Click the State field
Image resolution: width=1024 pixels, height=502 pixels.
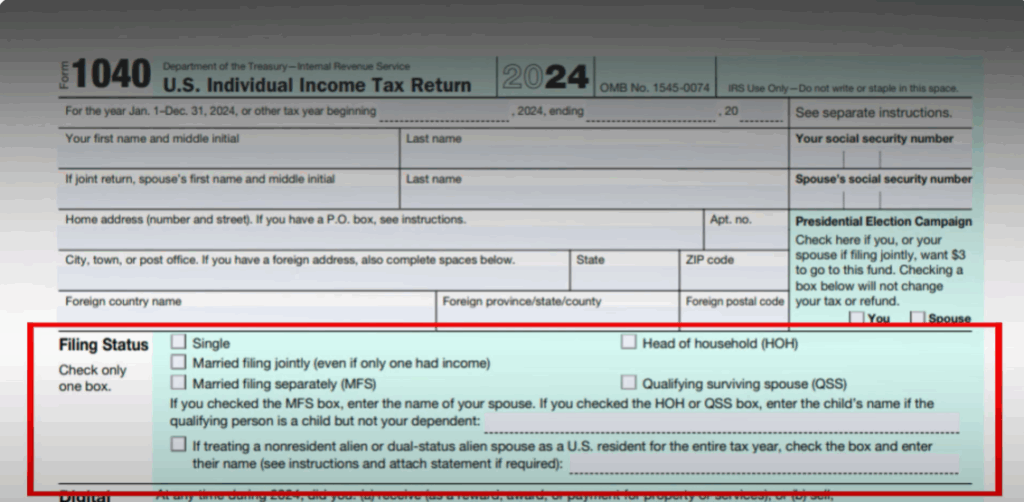[x=623, y=276]
